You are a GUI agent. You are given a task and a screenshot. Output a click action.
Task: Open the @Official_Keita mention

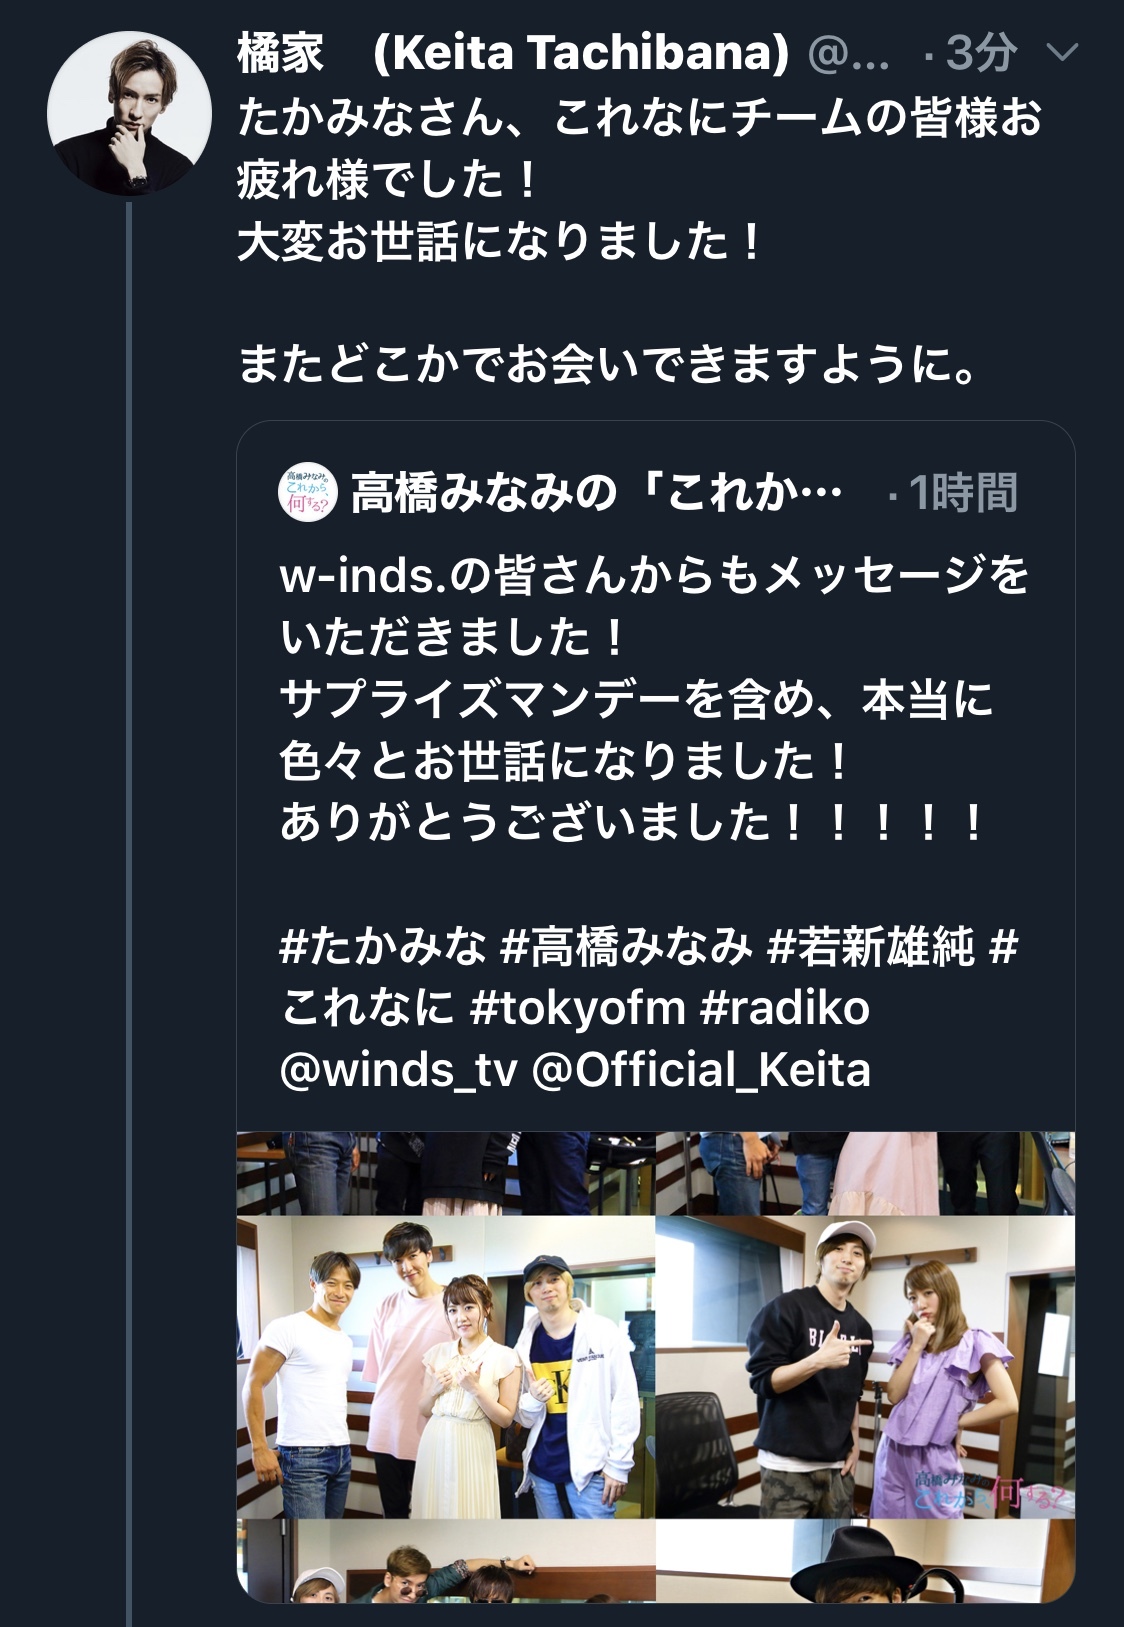(702, 1069)
